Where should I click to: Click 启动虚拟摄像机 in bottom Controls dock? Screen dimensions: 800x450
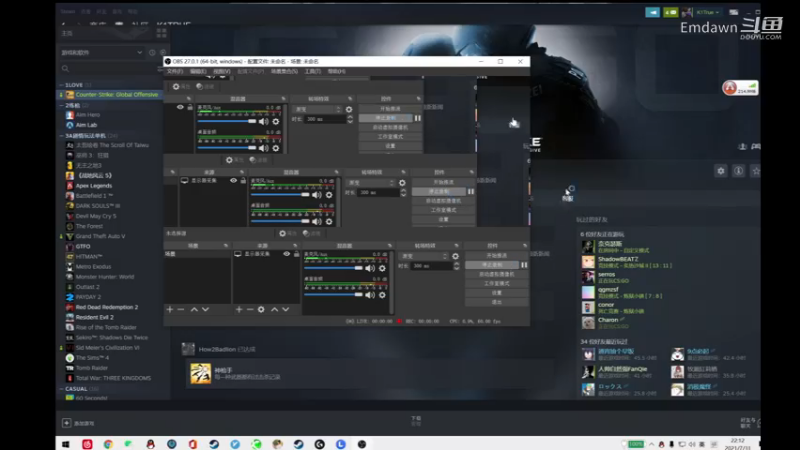(x=496, y=274)
